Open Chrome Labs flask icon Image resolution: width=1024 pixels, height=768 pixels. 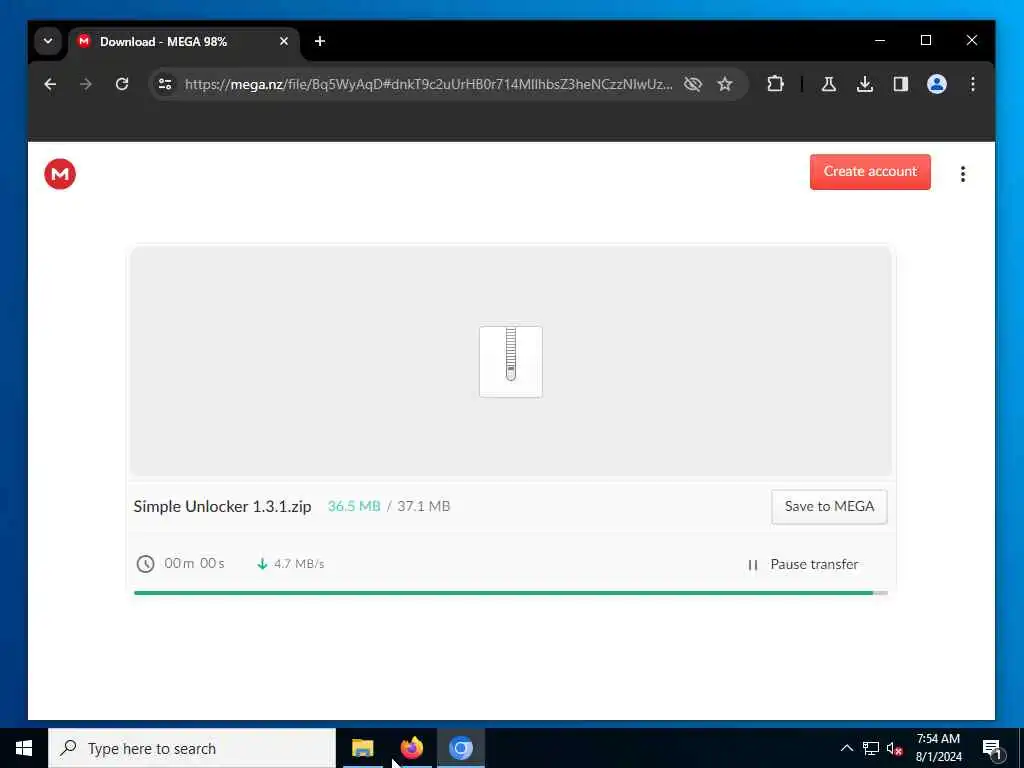[x=829, y=84]
